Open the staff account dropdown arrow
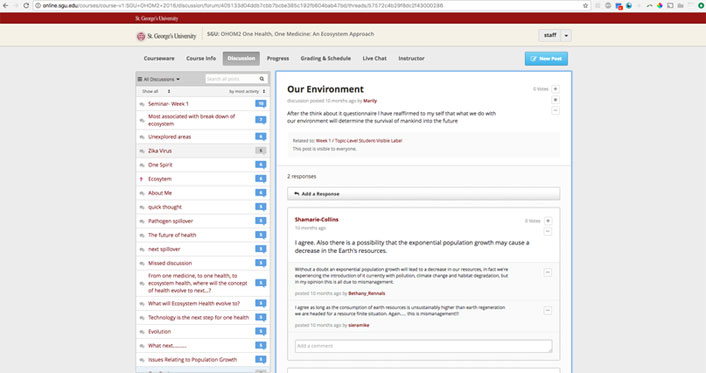The height and width of the screenshot is (373, 706). pos(566,35)
